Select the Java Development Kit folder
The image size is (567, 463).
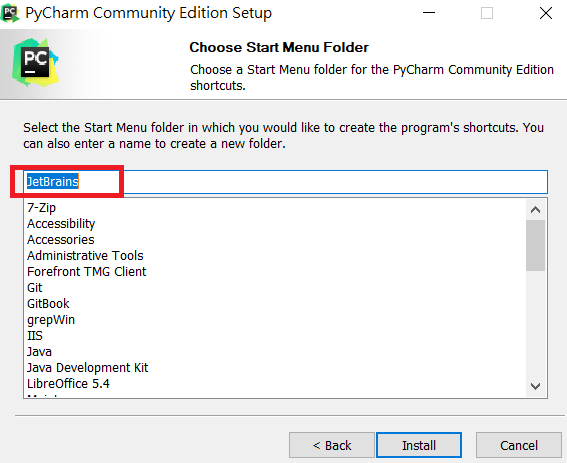88,368
